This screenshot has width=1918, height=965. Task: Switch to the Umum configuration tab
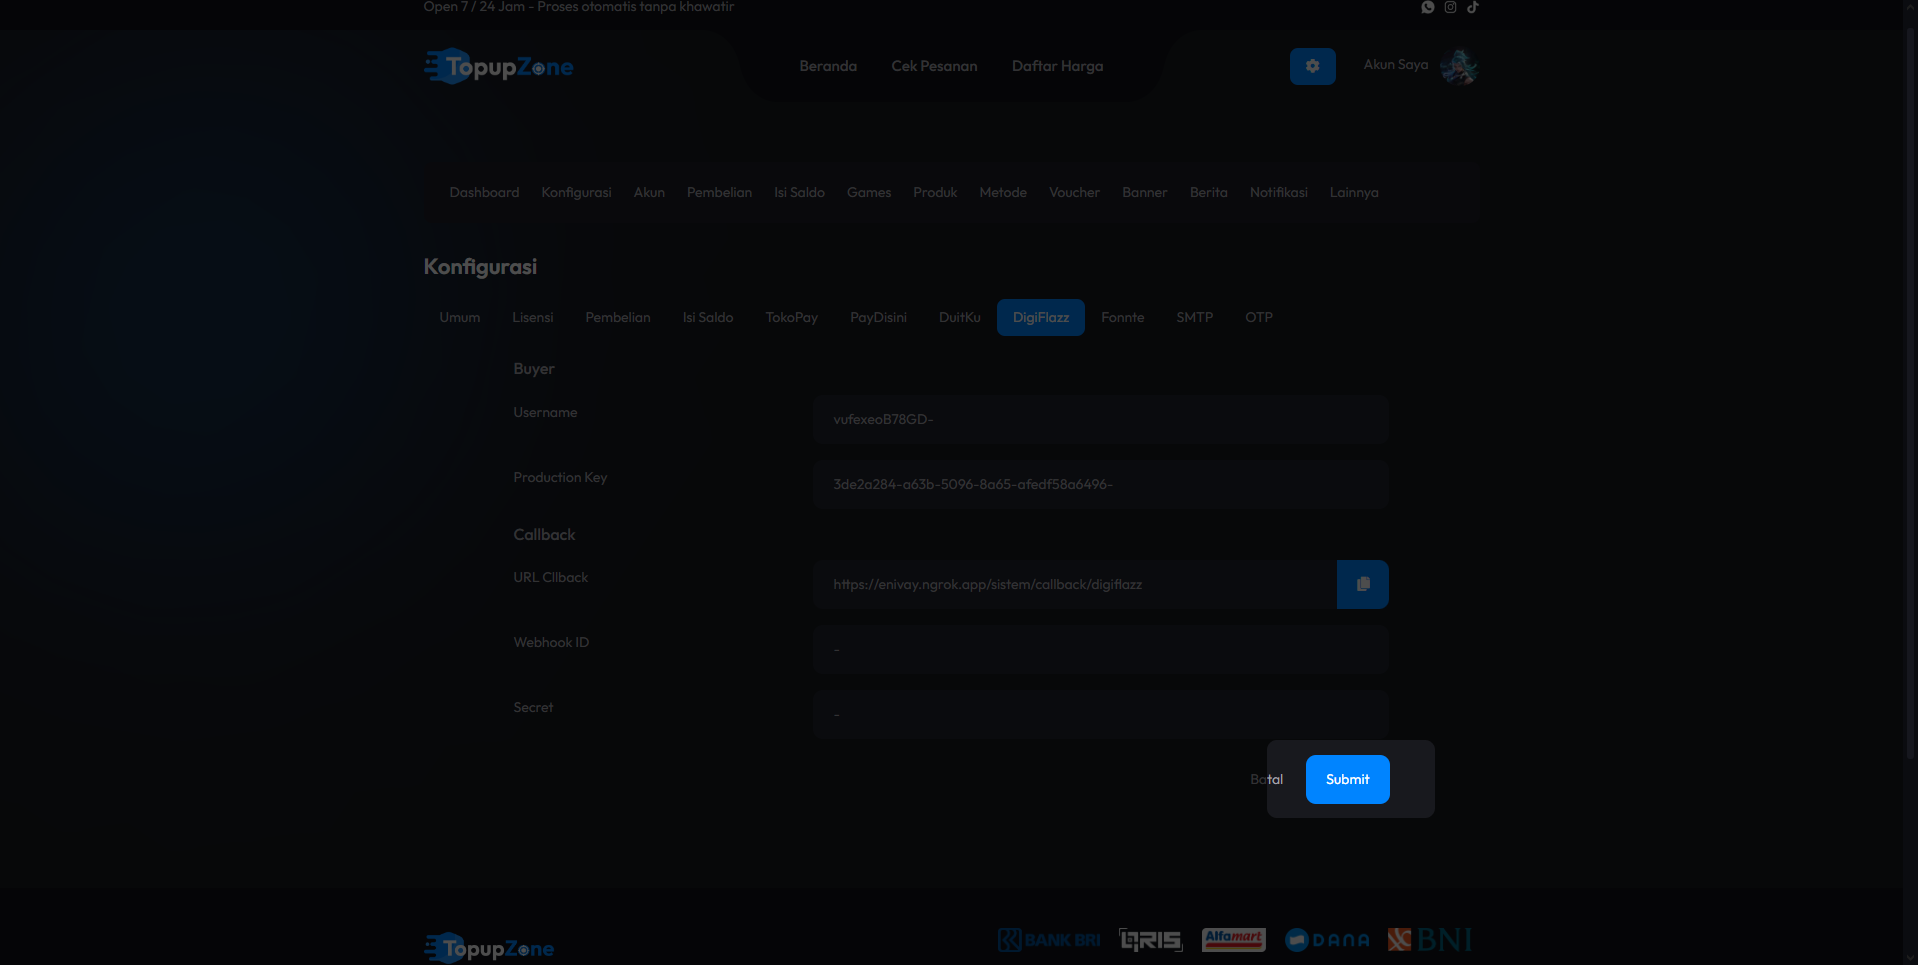[460, 317]
